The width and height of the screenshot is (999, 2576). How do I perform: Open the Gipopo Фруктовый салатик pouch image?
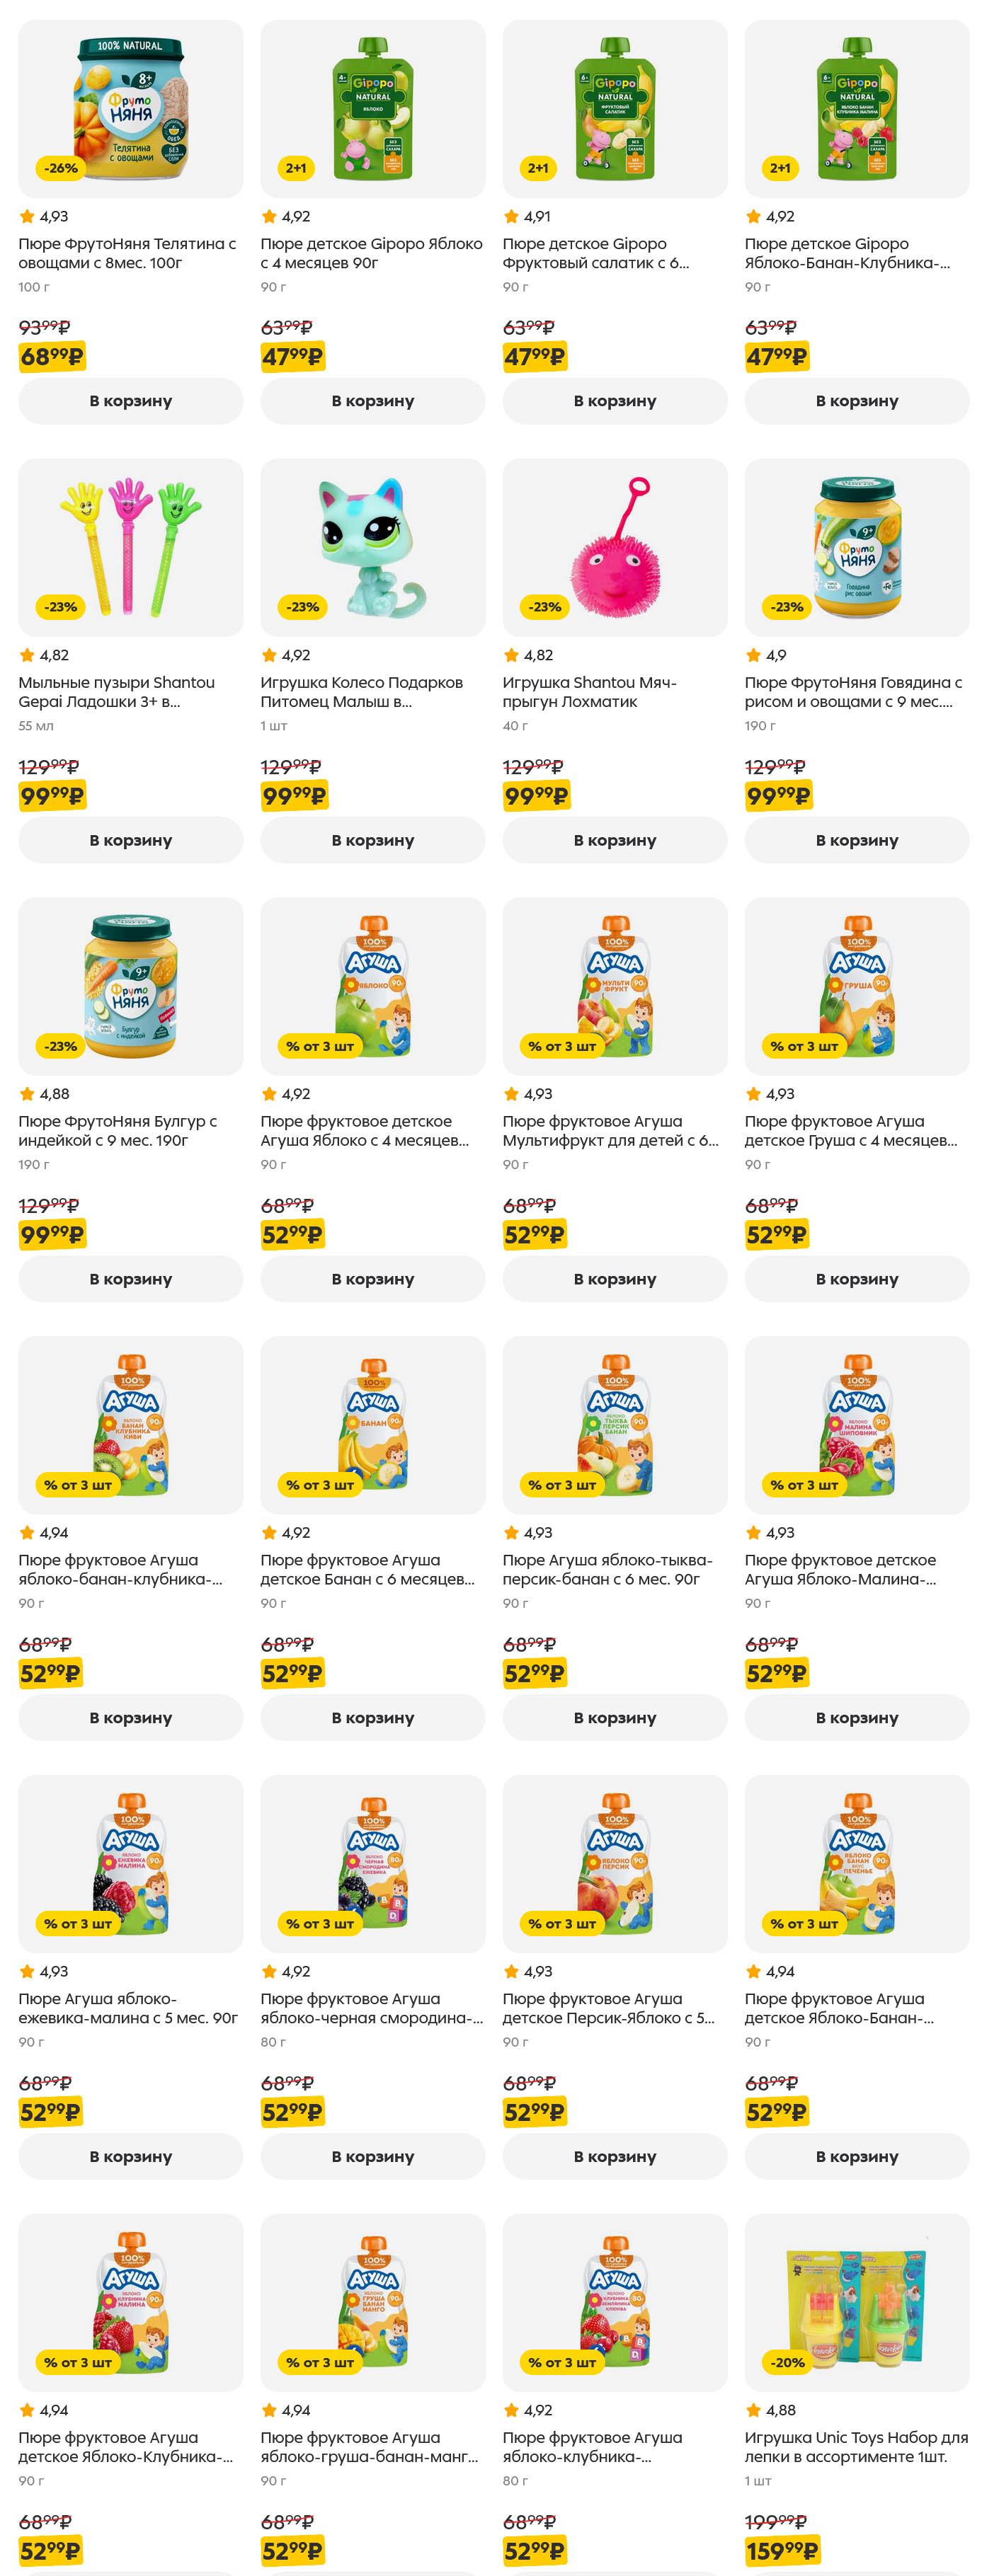pyautogui.click(x=614, y=108)
